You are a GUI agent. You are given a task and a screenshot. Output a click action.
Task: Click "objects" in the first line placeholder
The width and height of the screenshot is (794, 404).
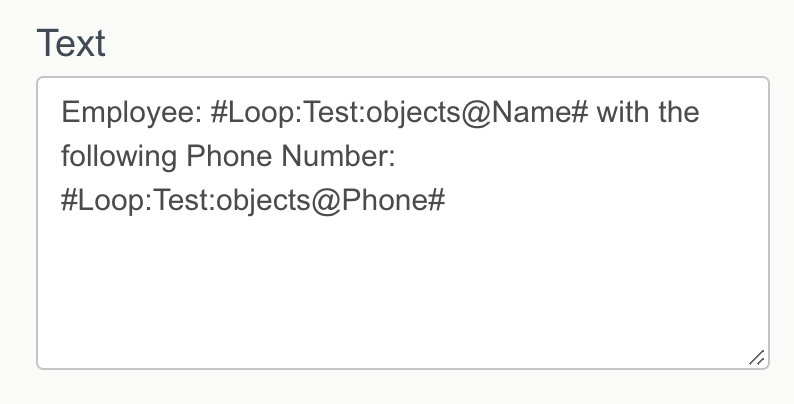pyautogui.click(x=412, y=111)
